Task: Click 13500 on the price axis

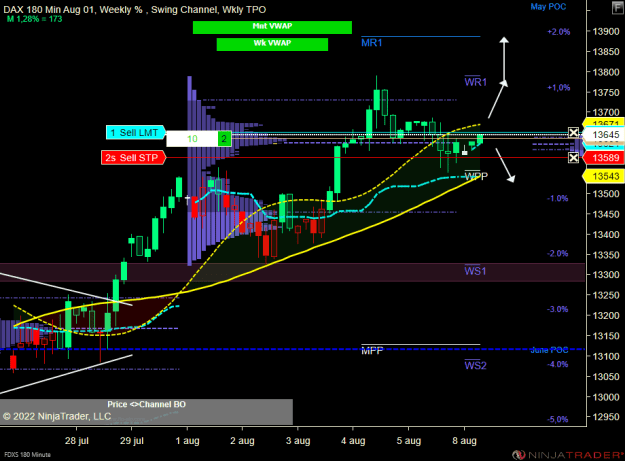Action: point(606,194)
